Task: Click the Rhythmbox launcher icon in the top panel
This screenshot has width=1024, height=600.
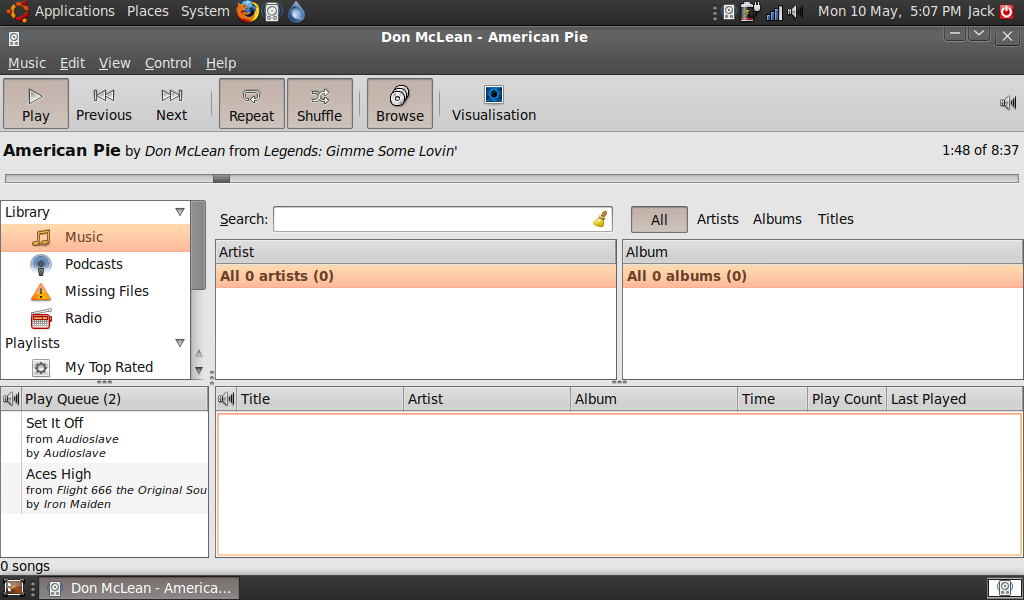Action: [272, 12]
